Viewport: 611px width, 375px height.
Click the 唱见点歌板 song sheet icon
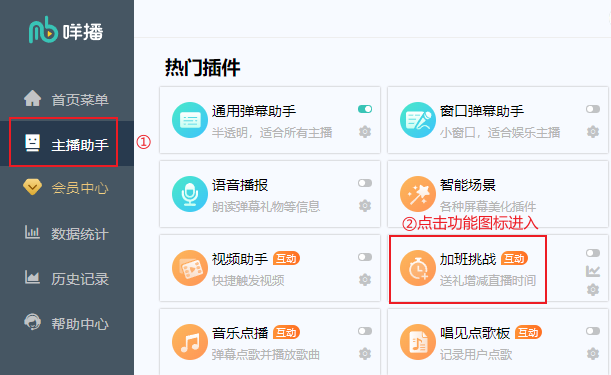point(418,342)
